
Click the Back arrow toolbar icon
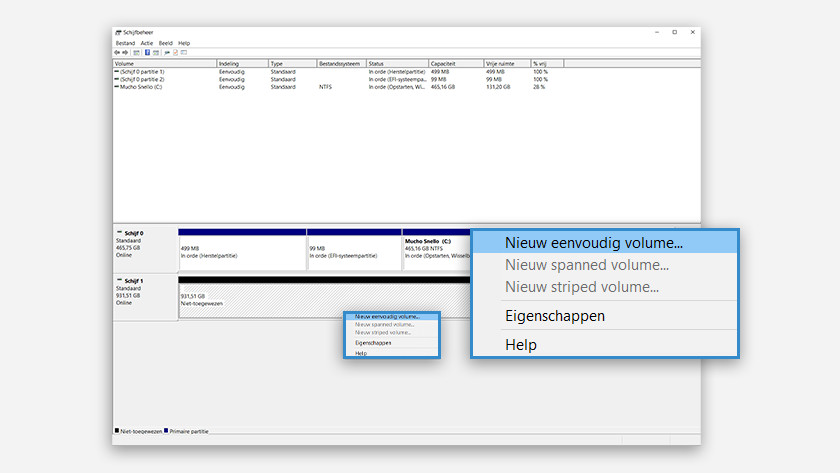pyautogui.click(x=117, y=52)
